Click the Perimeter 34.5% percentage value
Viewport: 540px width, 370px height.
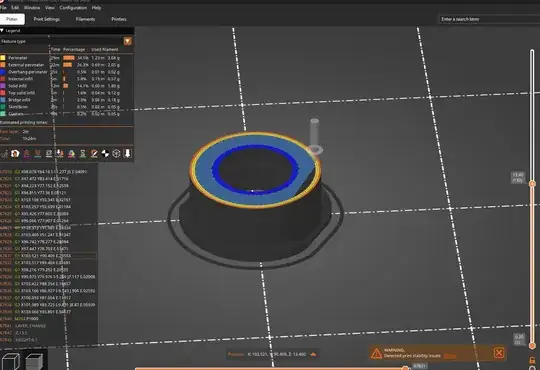point(83,58)
